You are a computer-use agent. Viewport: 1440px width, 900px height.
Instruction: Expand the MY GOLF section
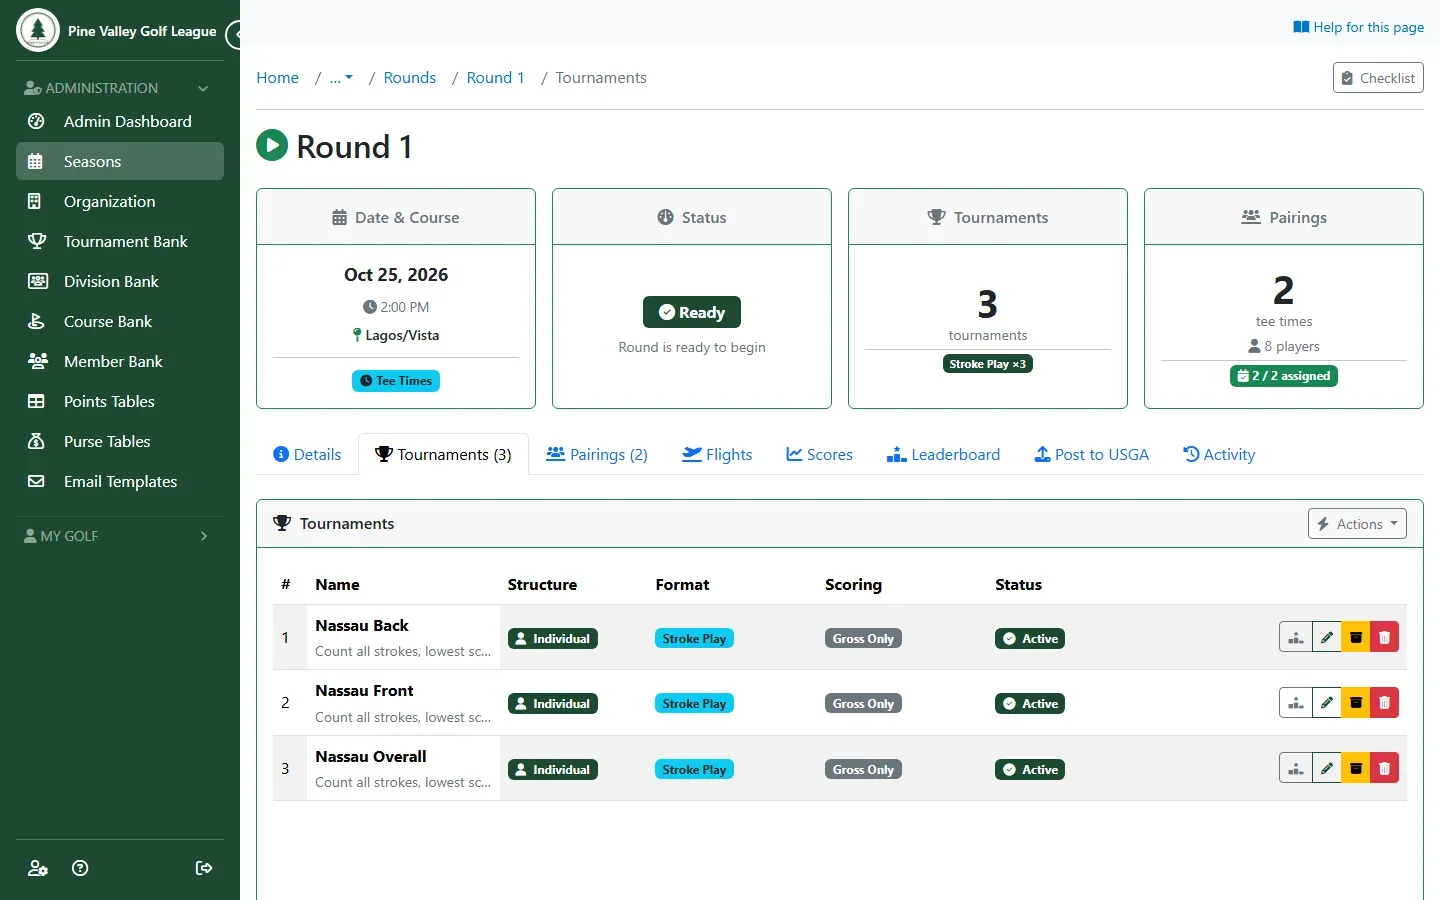point(120,536)
